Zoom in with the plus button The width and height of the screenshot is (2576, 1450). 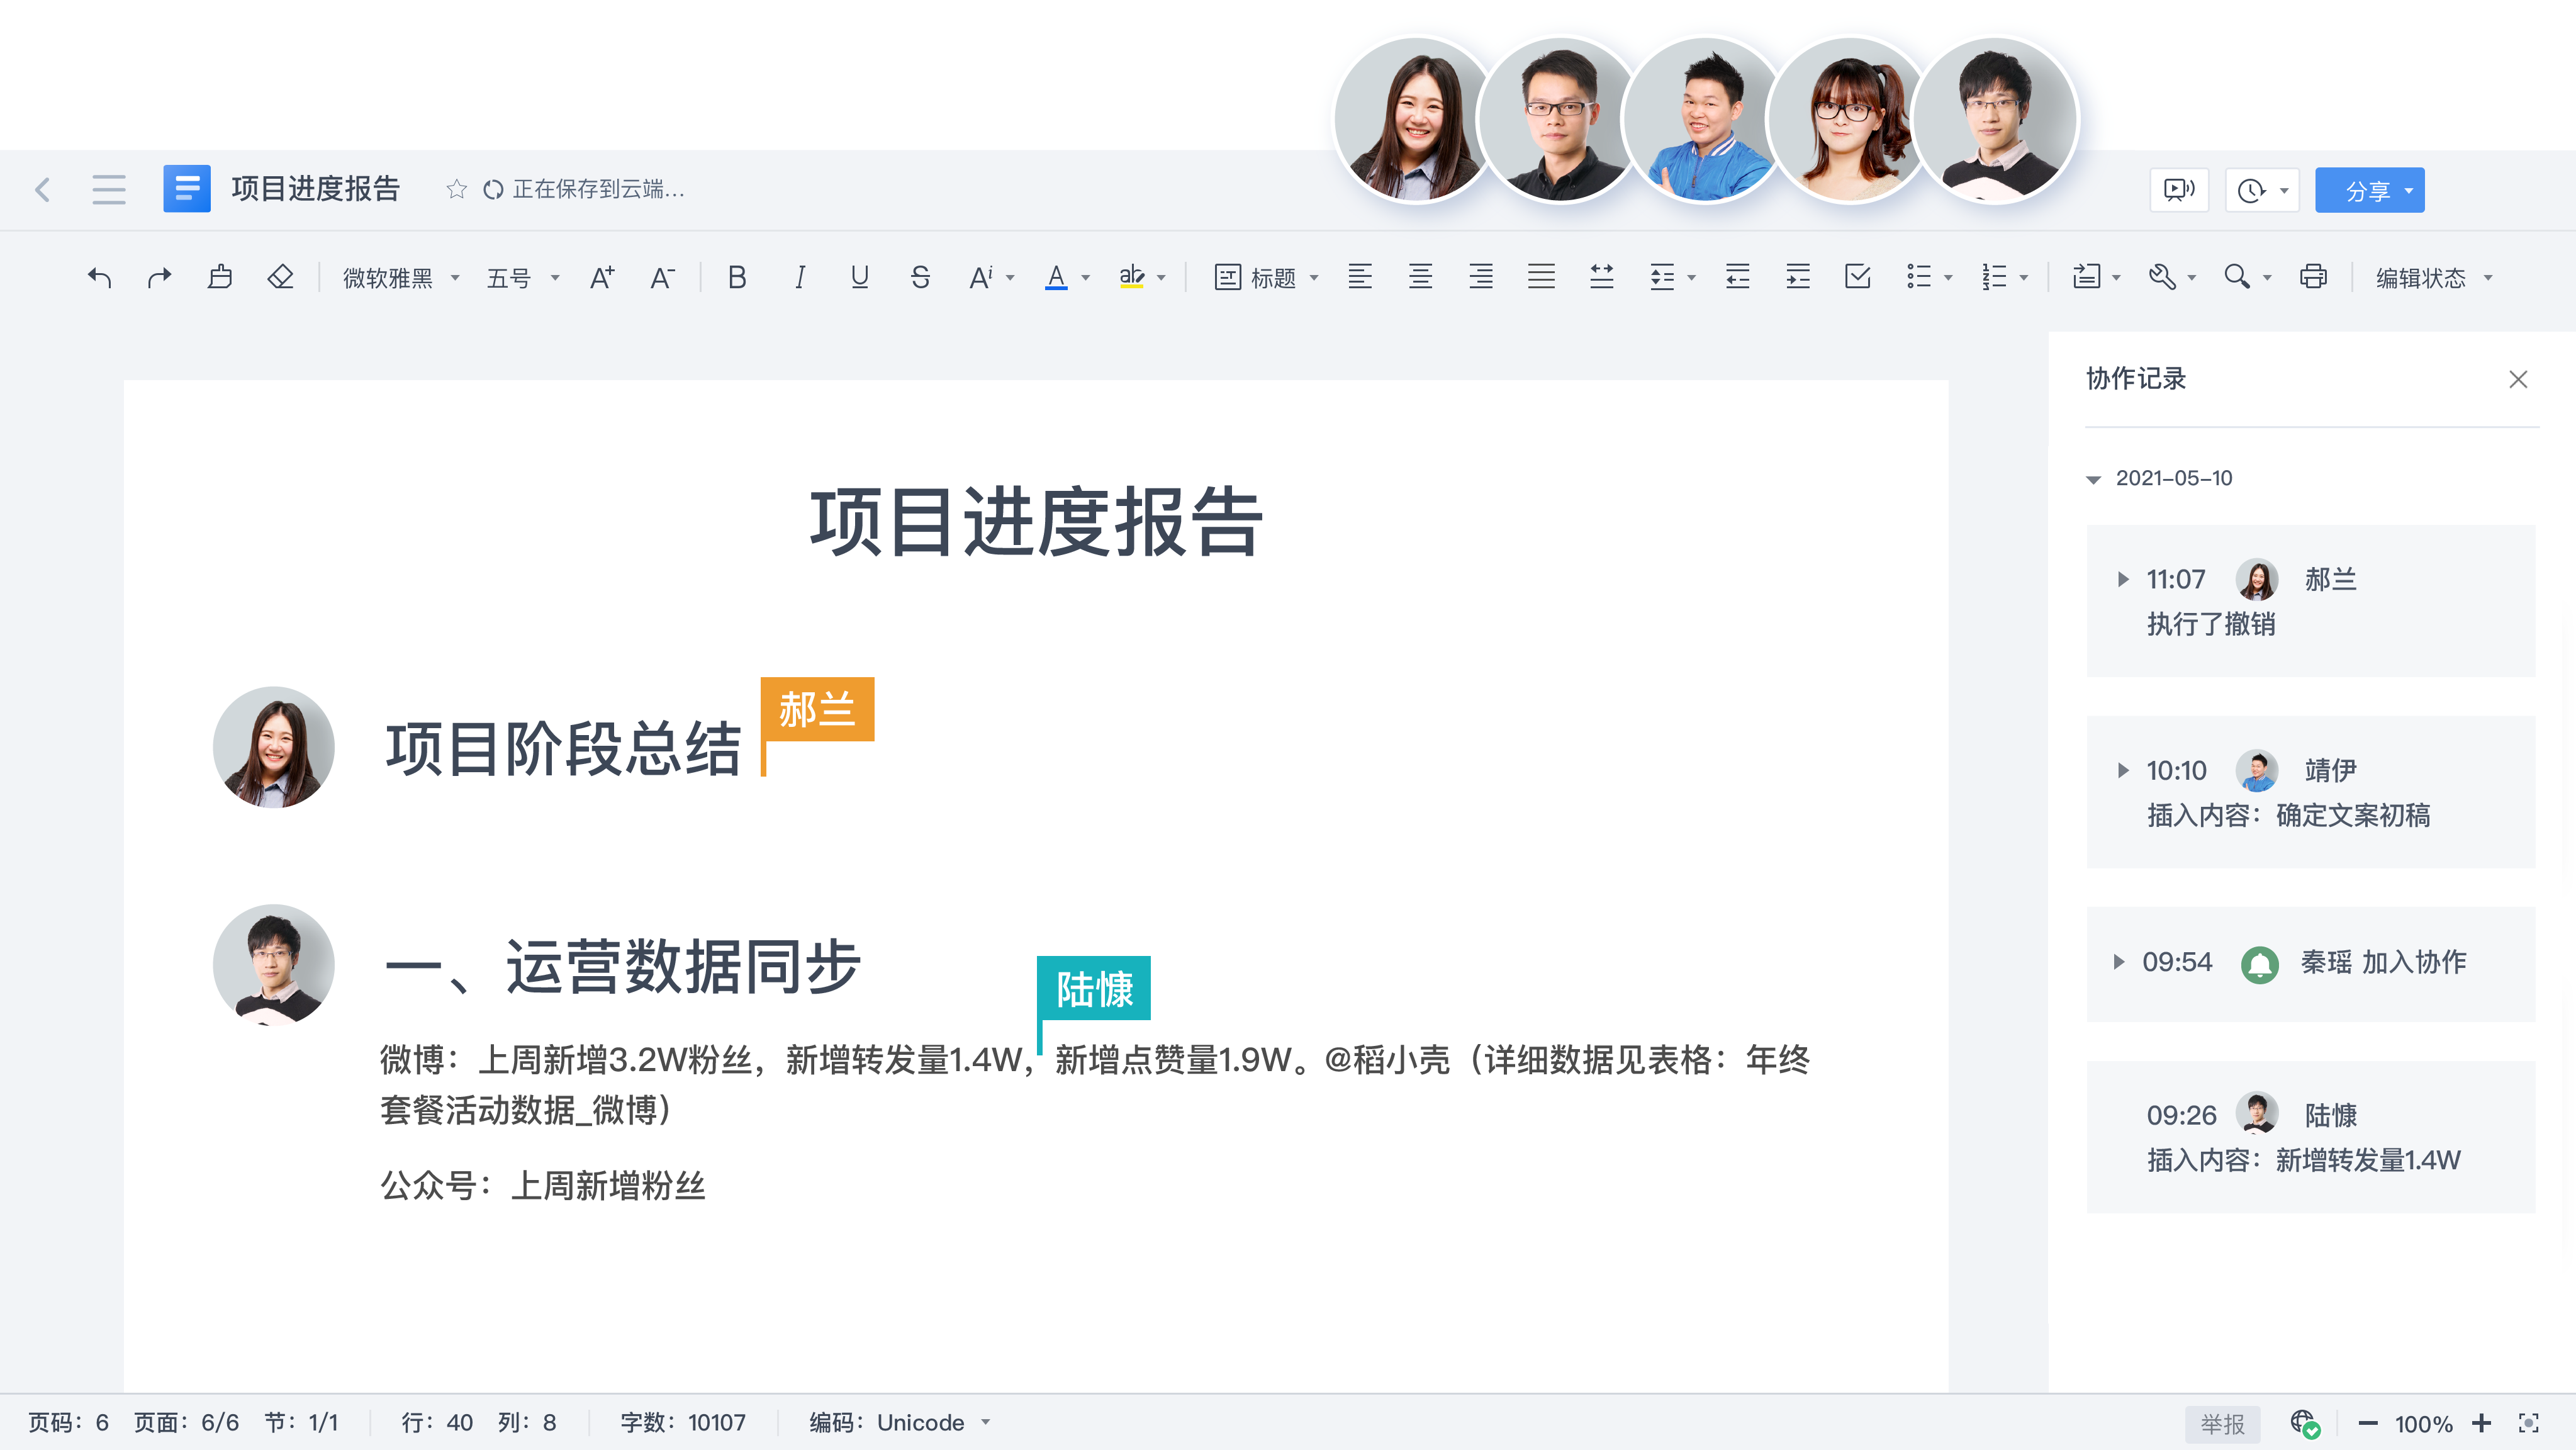coord(2481,1423)
